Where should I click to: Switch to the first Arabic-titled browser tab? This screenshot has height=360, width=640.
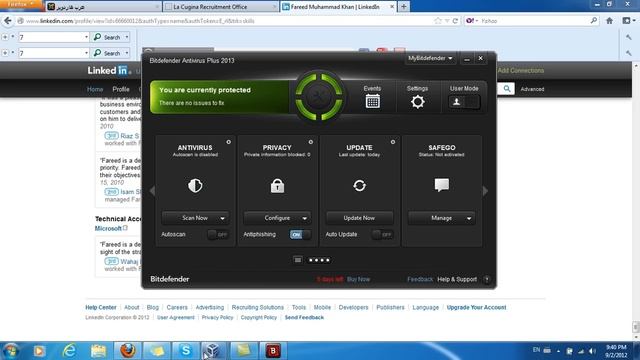click(x=103, y=7)
